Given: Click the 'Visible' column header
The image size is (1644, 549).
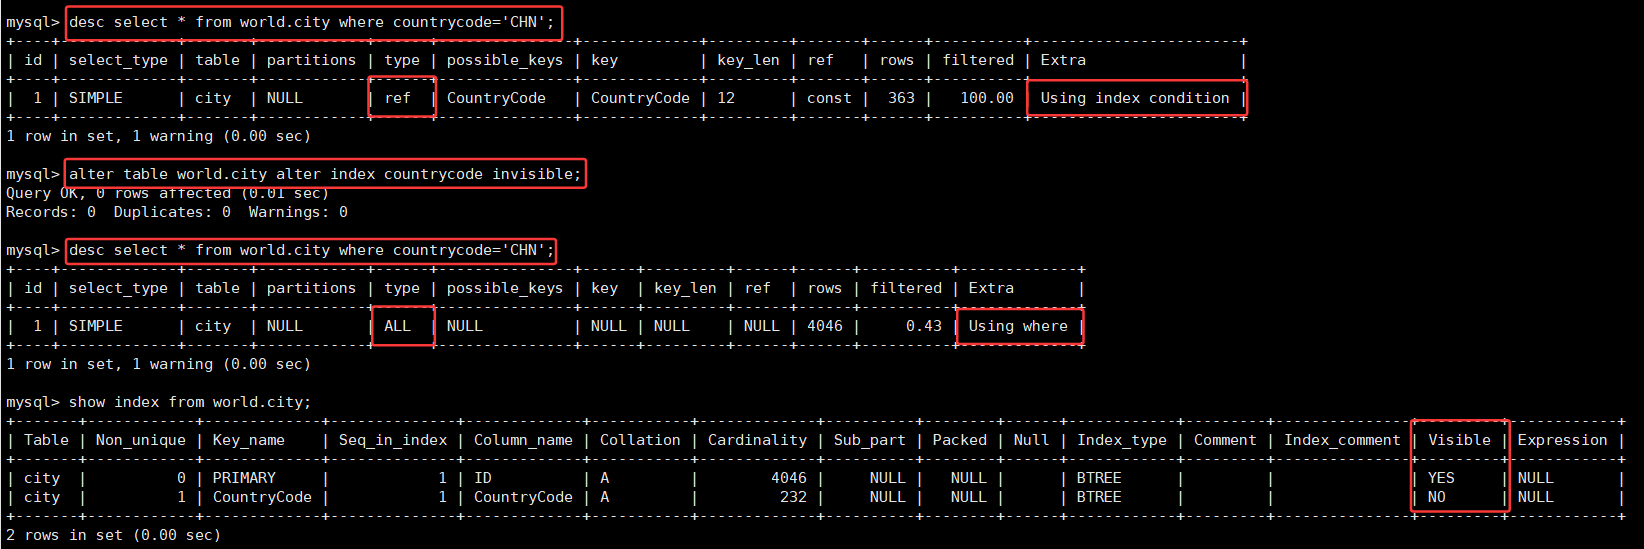Looking at the screenshot, I should (1459, 440).
